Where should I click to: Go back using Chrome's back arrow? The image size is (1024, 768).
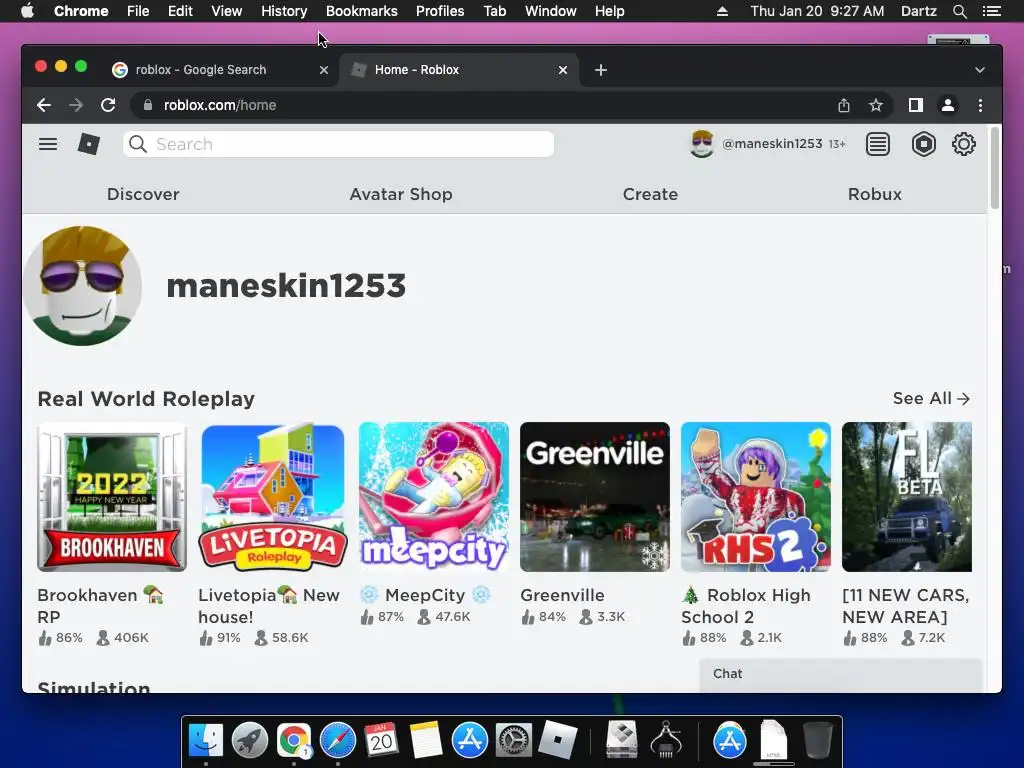click(x=44, y=105)
